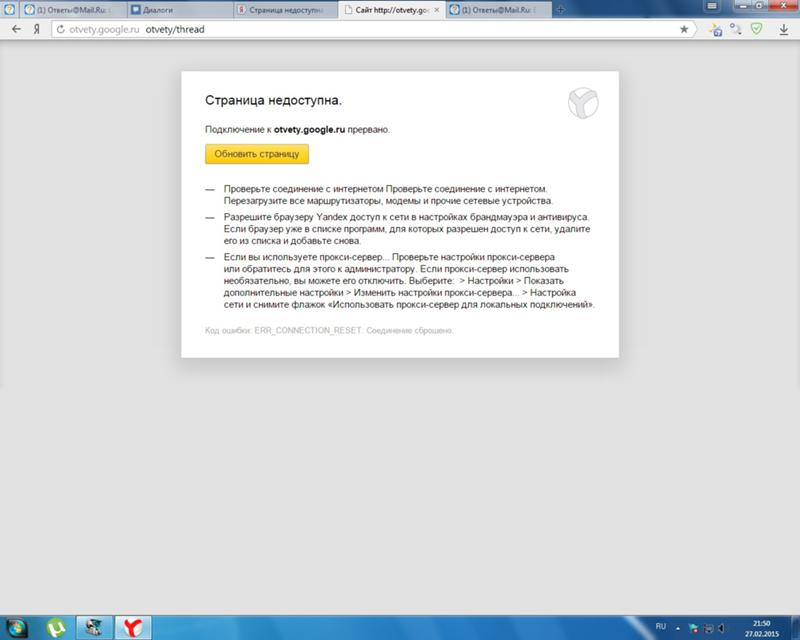The width and height of the screenshot is (800, 640).
Task: Click the "Обновить страницу" button
Action: click(x=257, y=154)
